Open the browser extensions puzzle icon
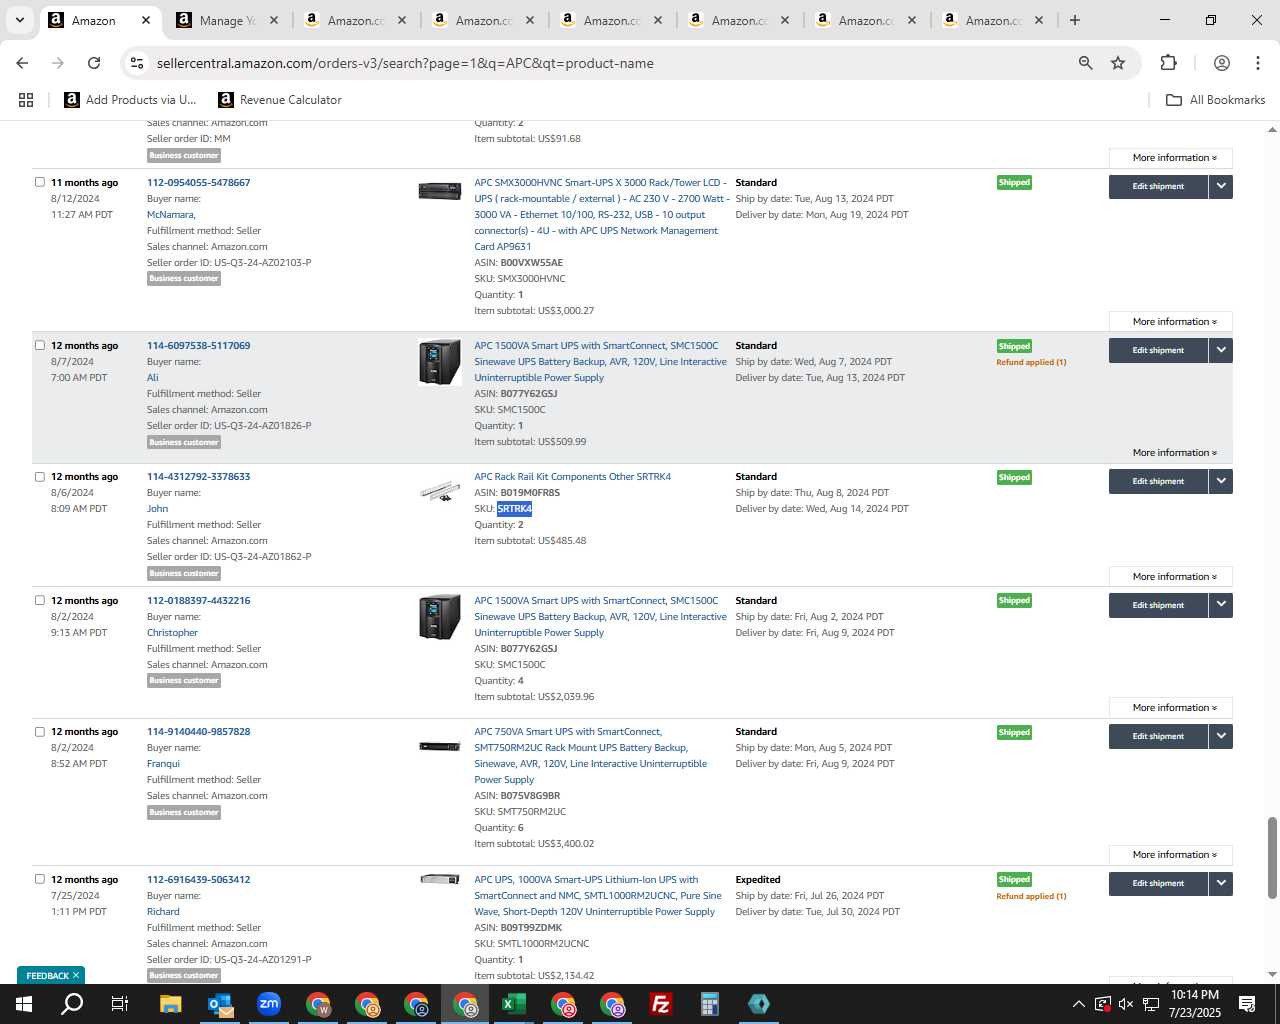The width and height of the screenshot is (1280, 1024). tap(1168, 63)
